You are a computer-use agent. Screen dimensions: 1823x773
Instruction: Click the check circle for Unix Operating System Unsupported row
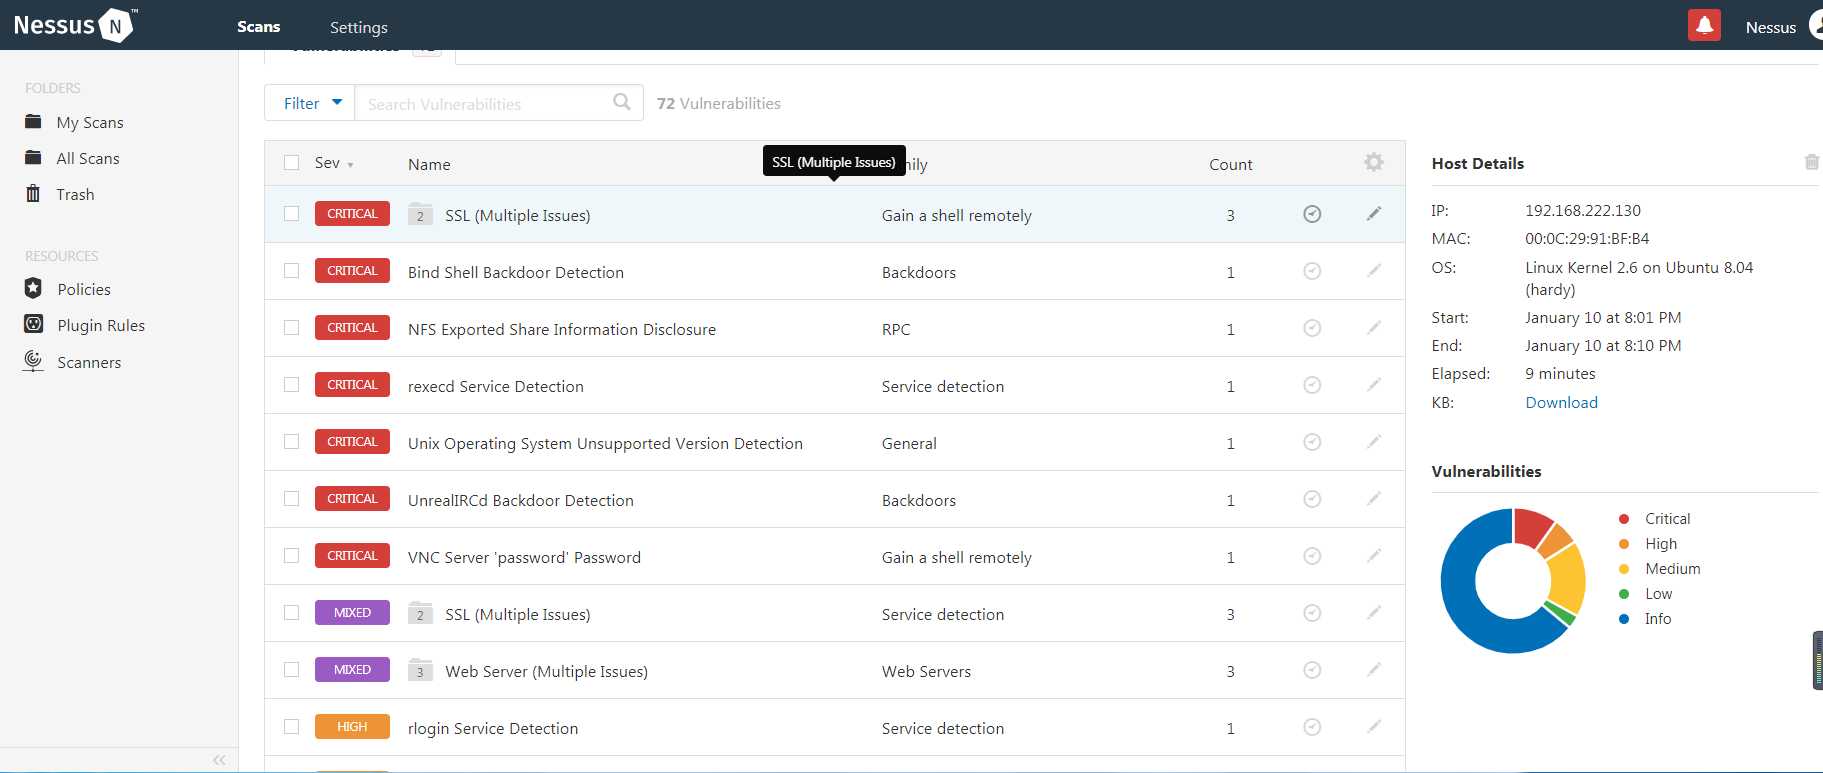pos(1312,442)
